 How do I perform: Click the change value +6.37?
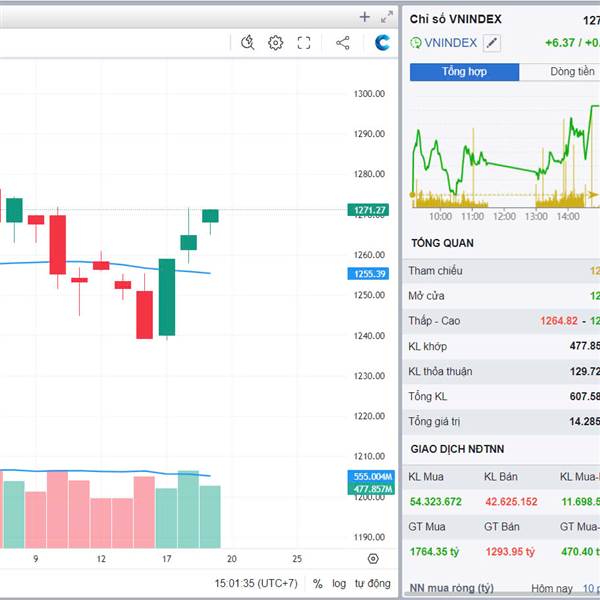(561, 42)
